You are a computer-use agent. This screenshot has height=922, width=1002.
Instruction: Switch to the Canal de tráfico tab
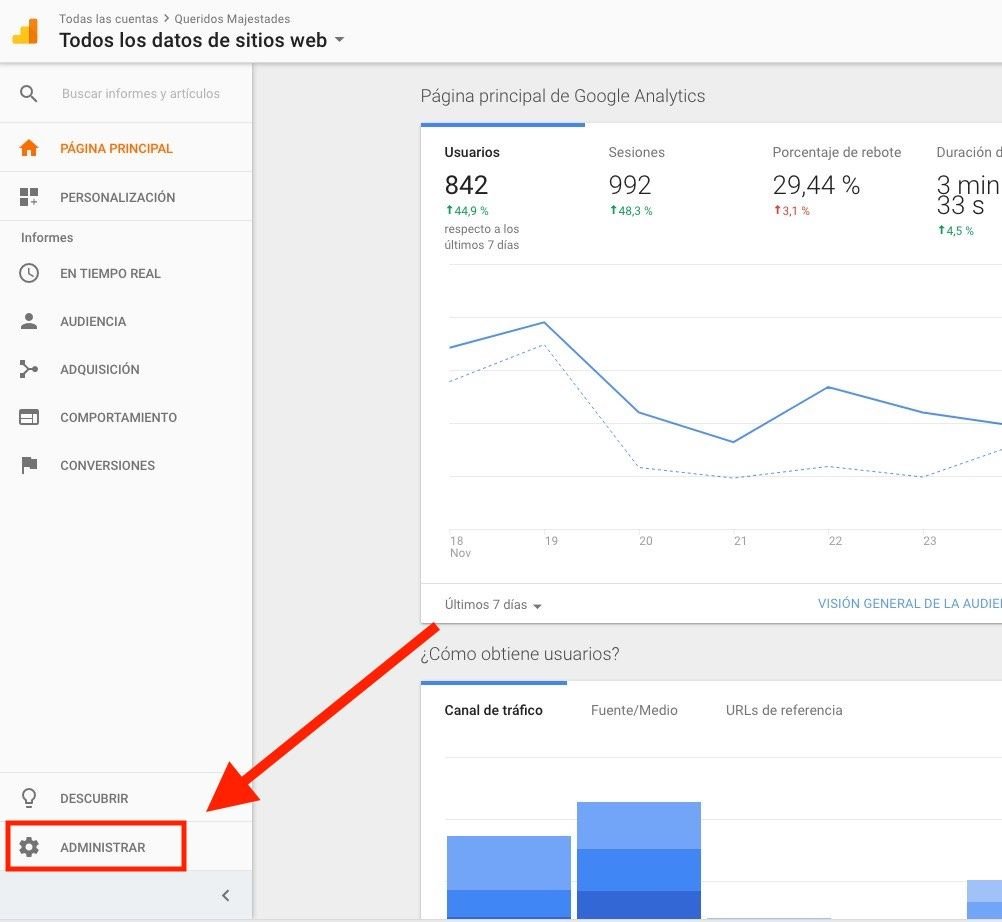coord(493,710)
